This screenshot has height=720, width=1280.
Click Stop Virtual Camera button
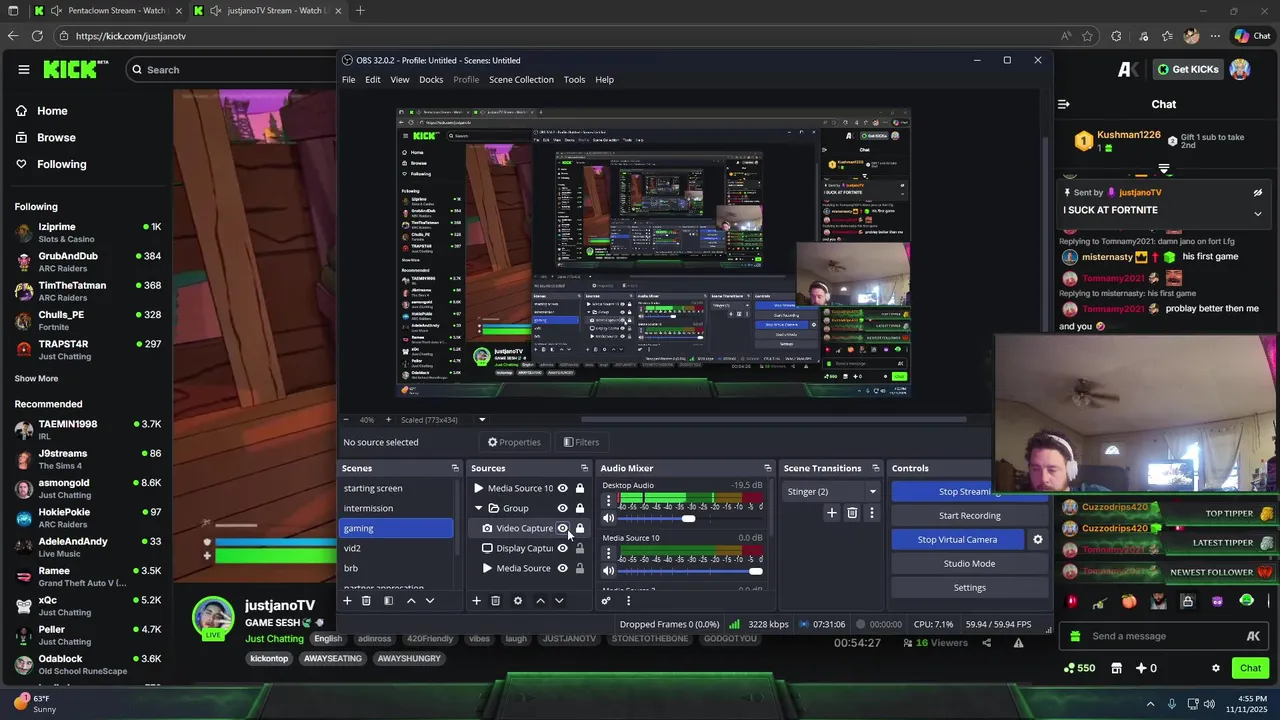(x=957, y=540)
